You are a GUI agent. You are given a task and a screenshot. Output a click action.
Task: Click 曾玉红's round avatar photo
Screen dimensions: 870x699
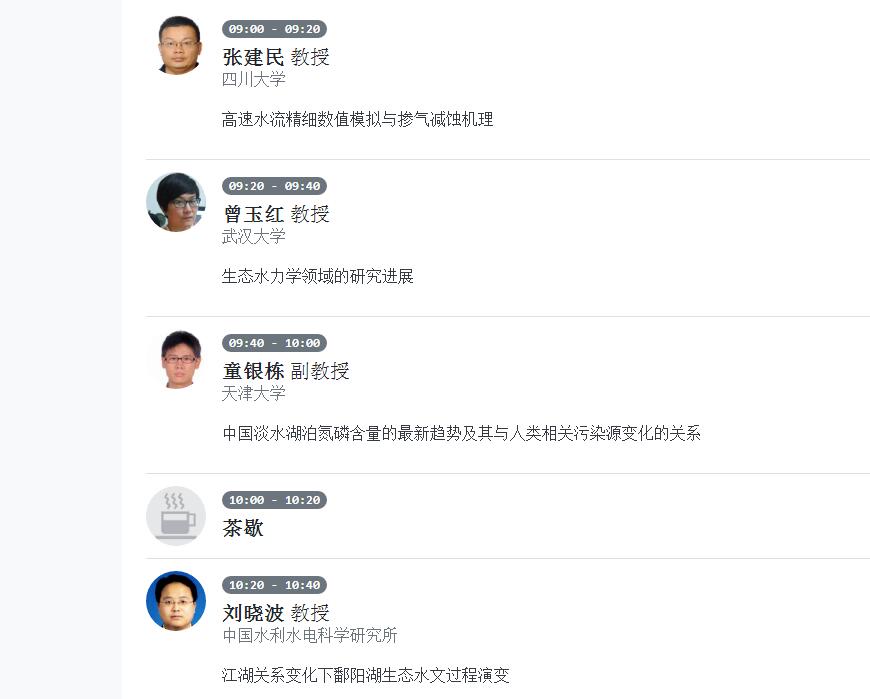176,202
